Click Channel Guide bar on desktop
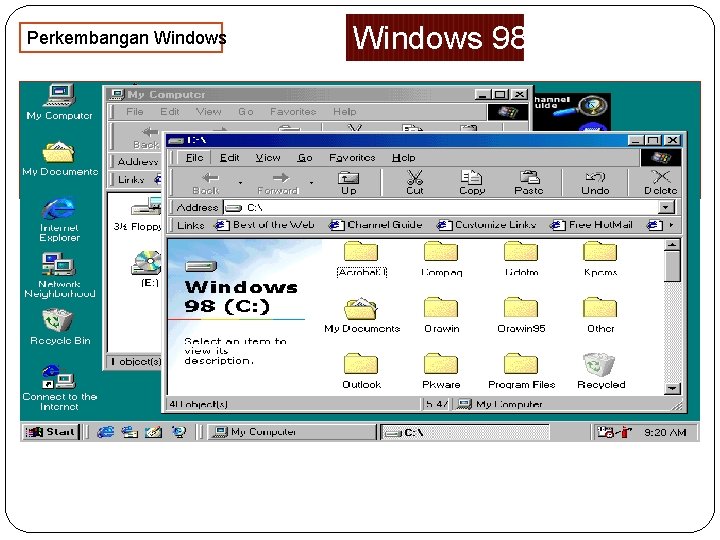The height and width of the screenshot is (540, 720). click(x=572, y=111)
